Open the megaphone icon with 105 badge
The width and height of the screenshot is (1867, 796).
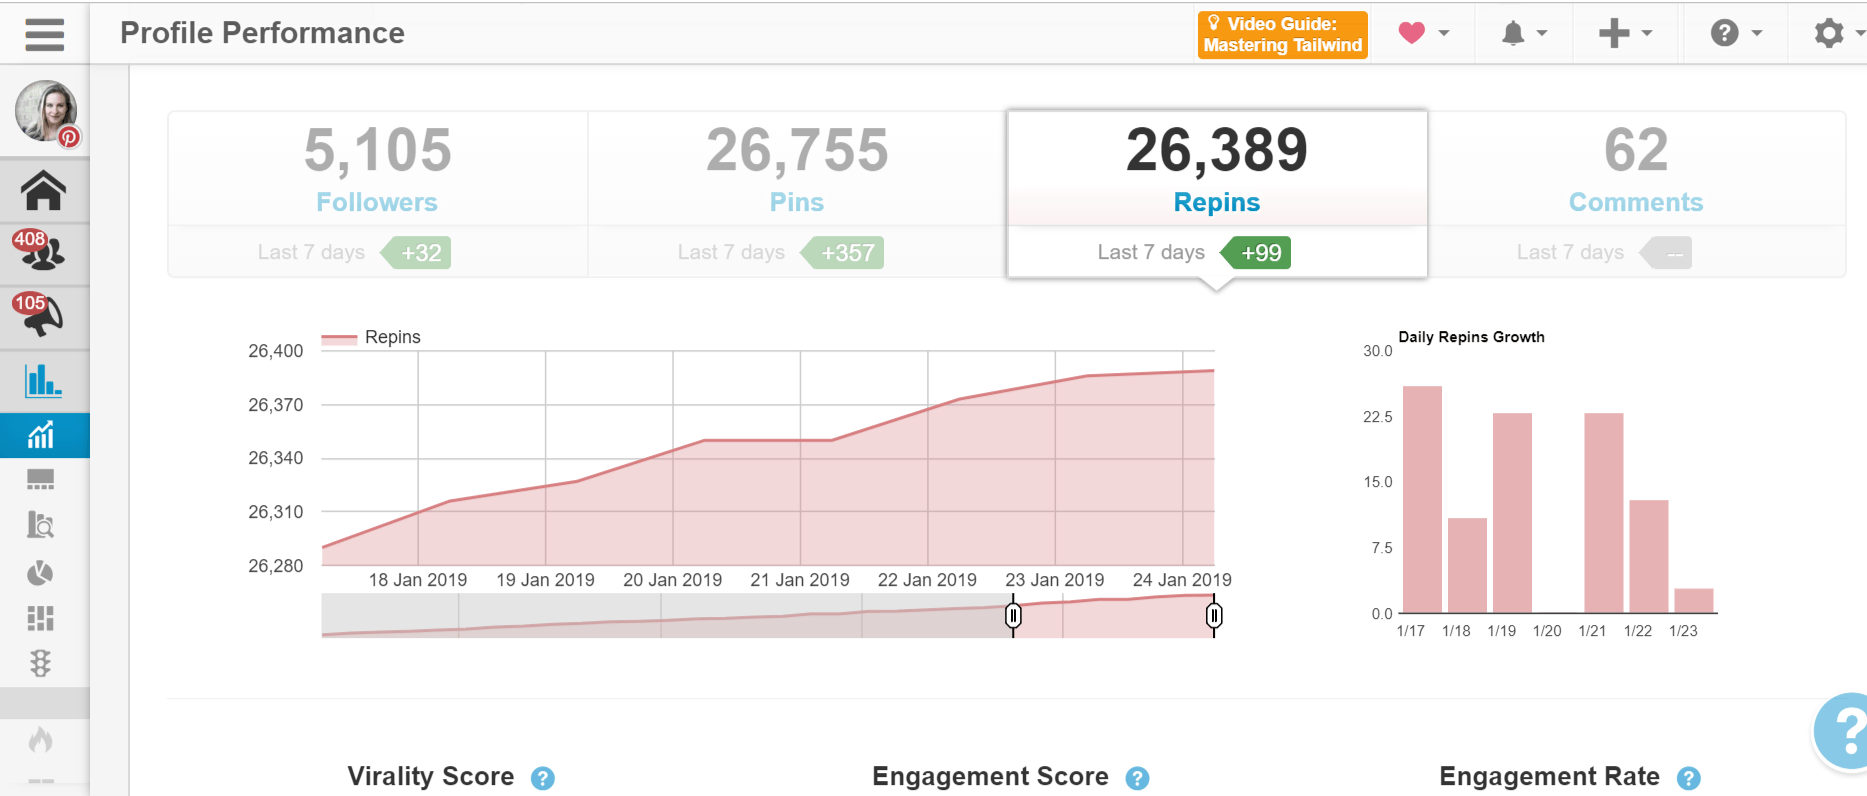pos(40,315)
